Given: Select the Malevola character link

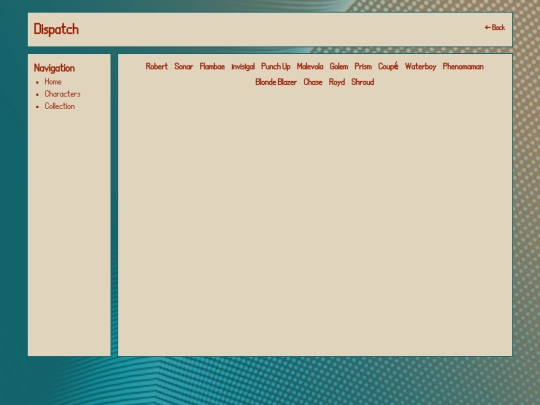Looking at the screenshot, I should tap(310, 66).
